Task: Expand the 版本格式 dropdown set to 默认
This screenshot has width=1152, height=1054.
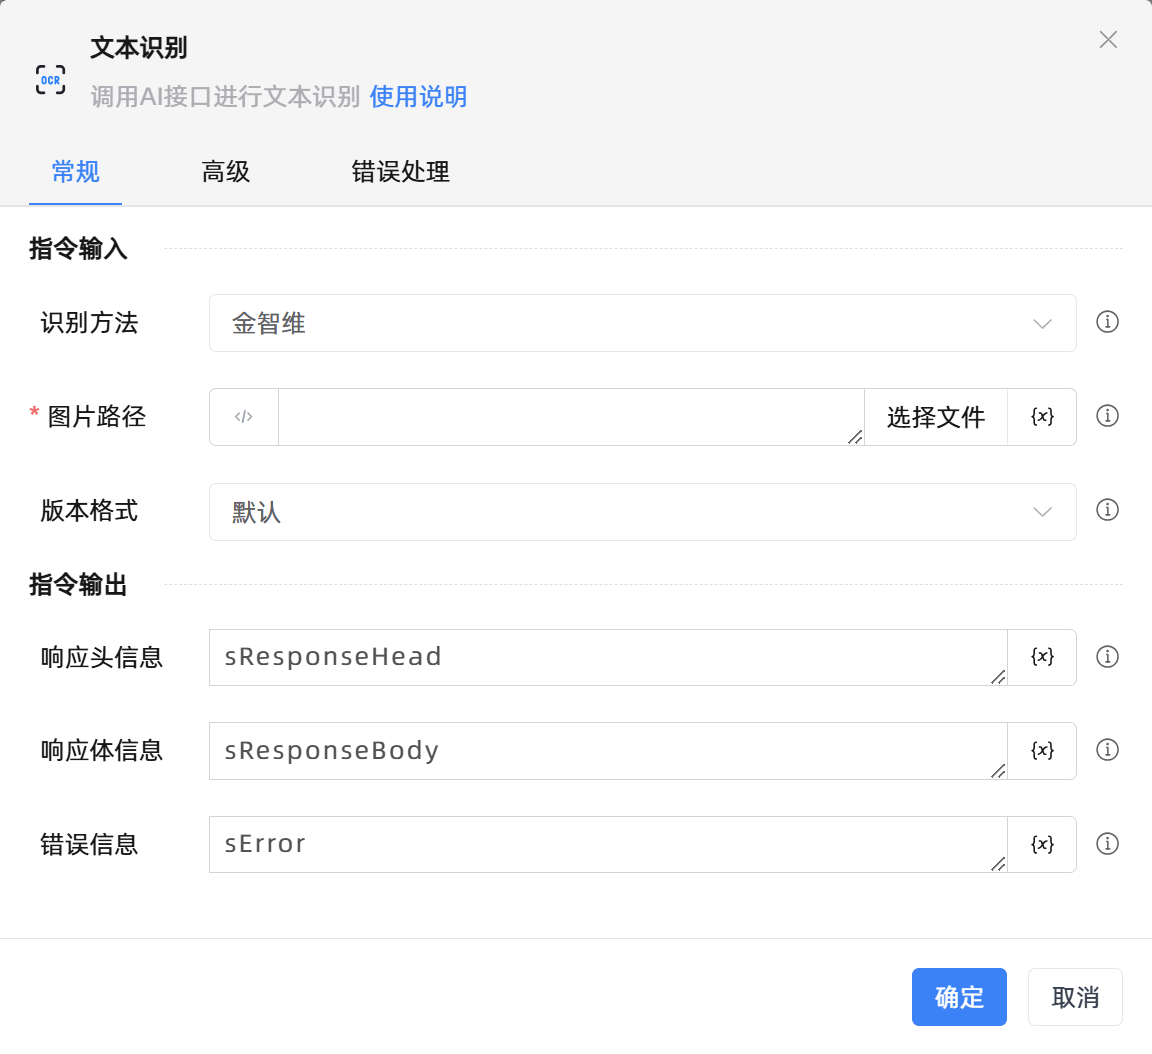Action: click(642, 512)
